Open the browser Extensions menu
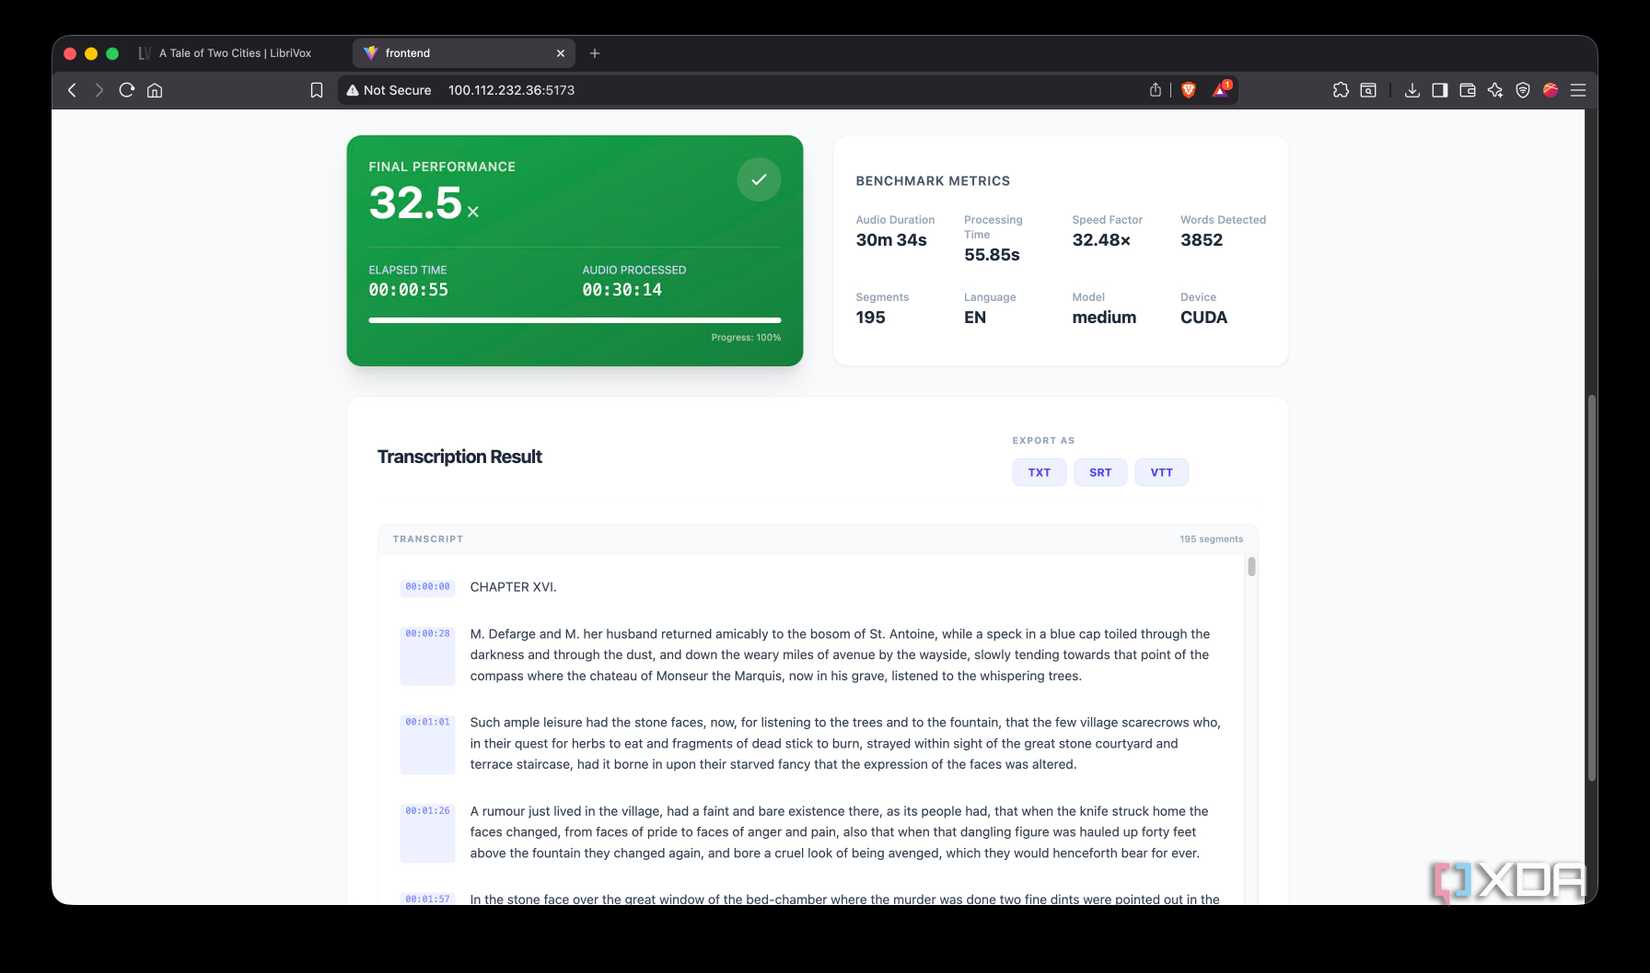 tap(1340, 90)
